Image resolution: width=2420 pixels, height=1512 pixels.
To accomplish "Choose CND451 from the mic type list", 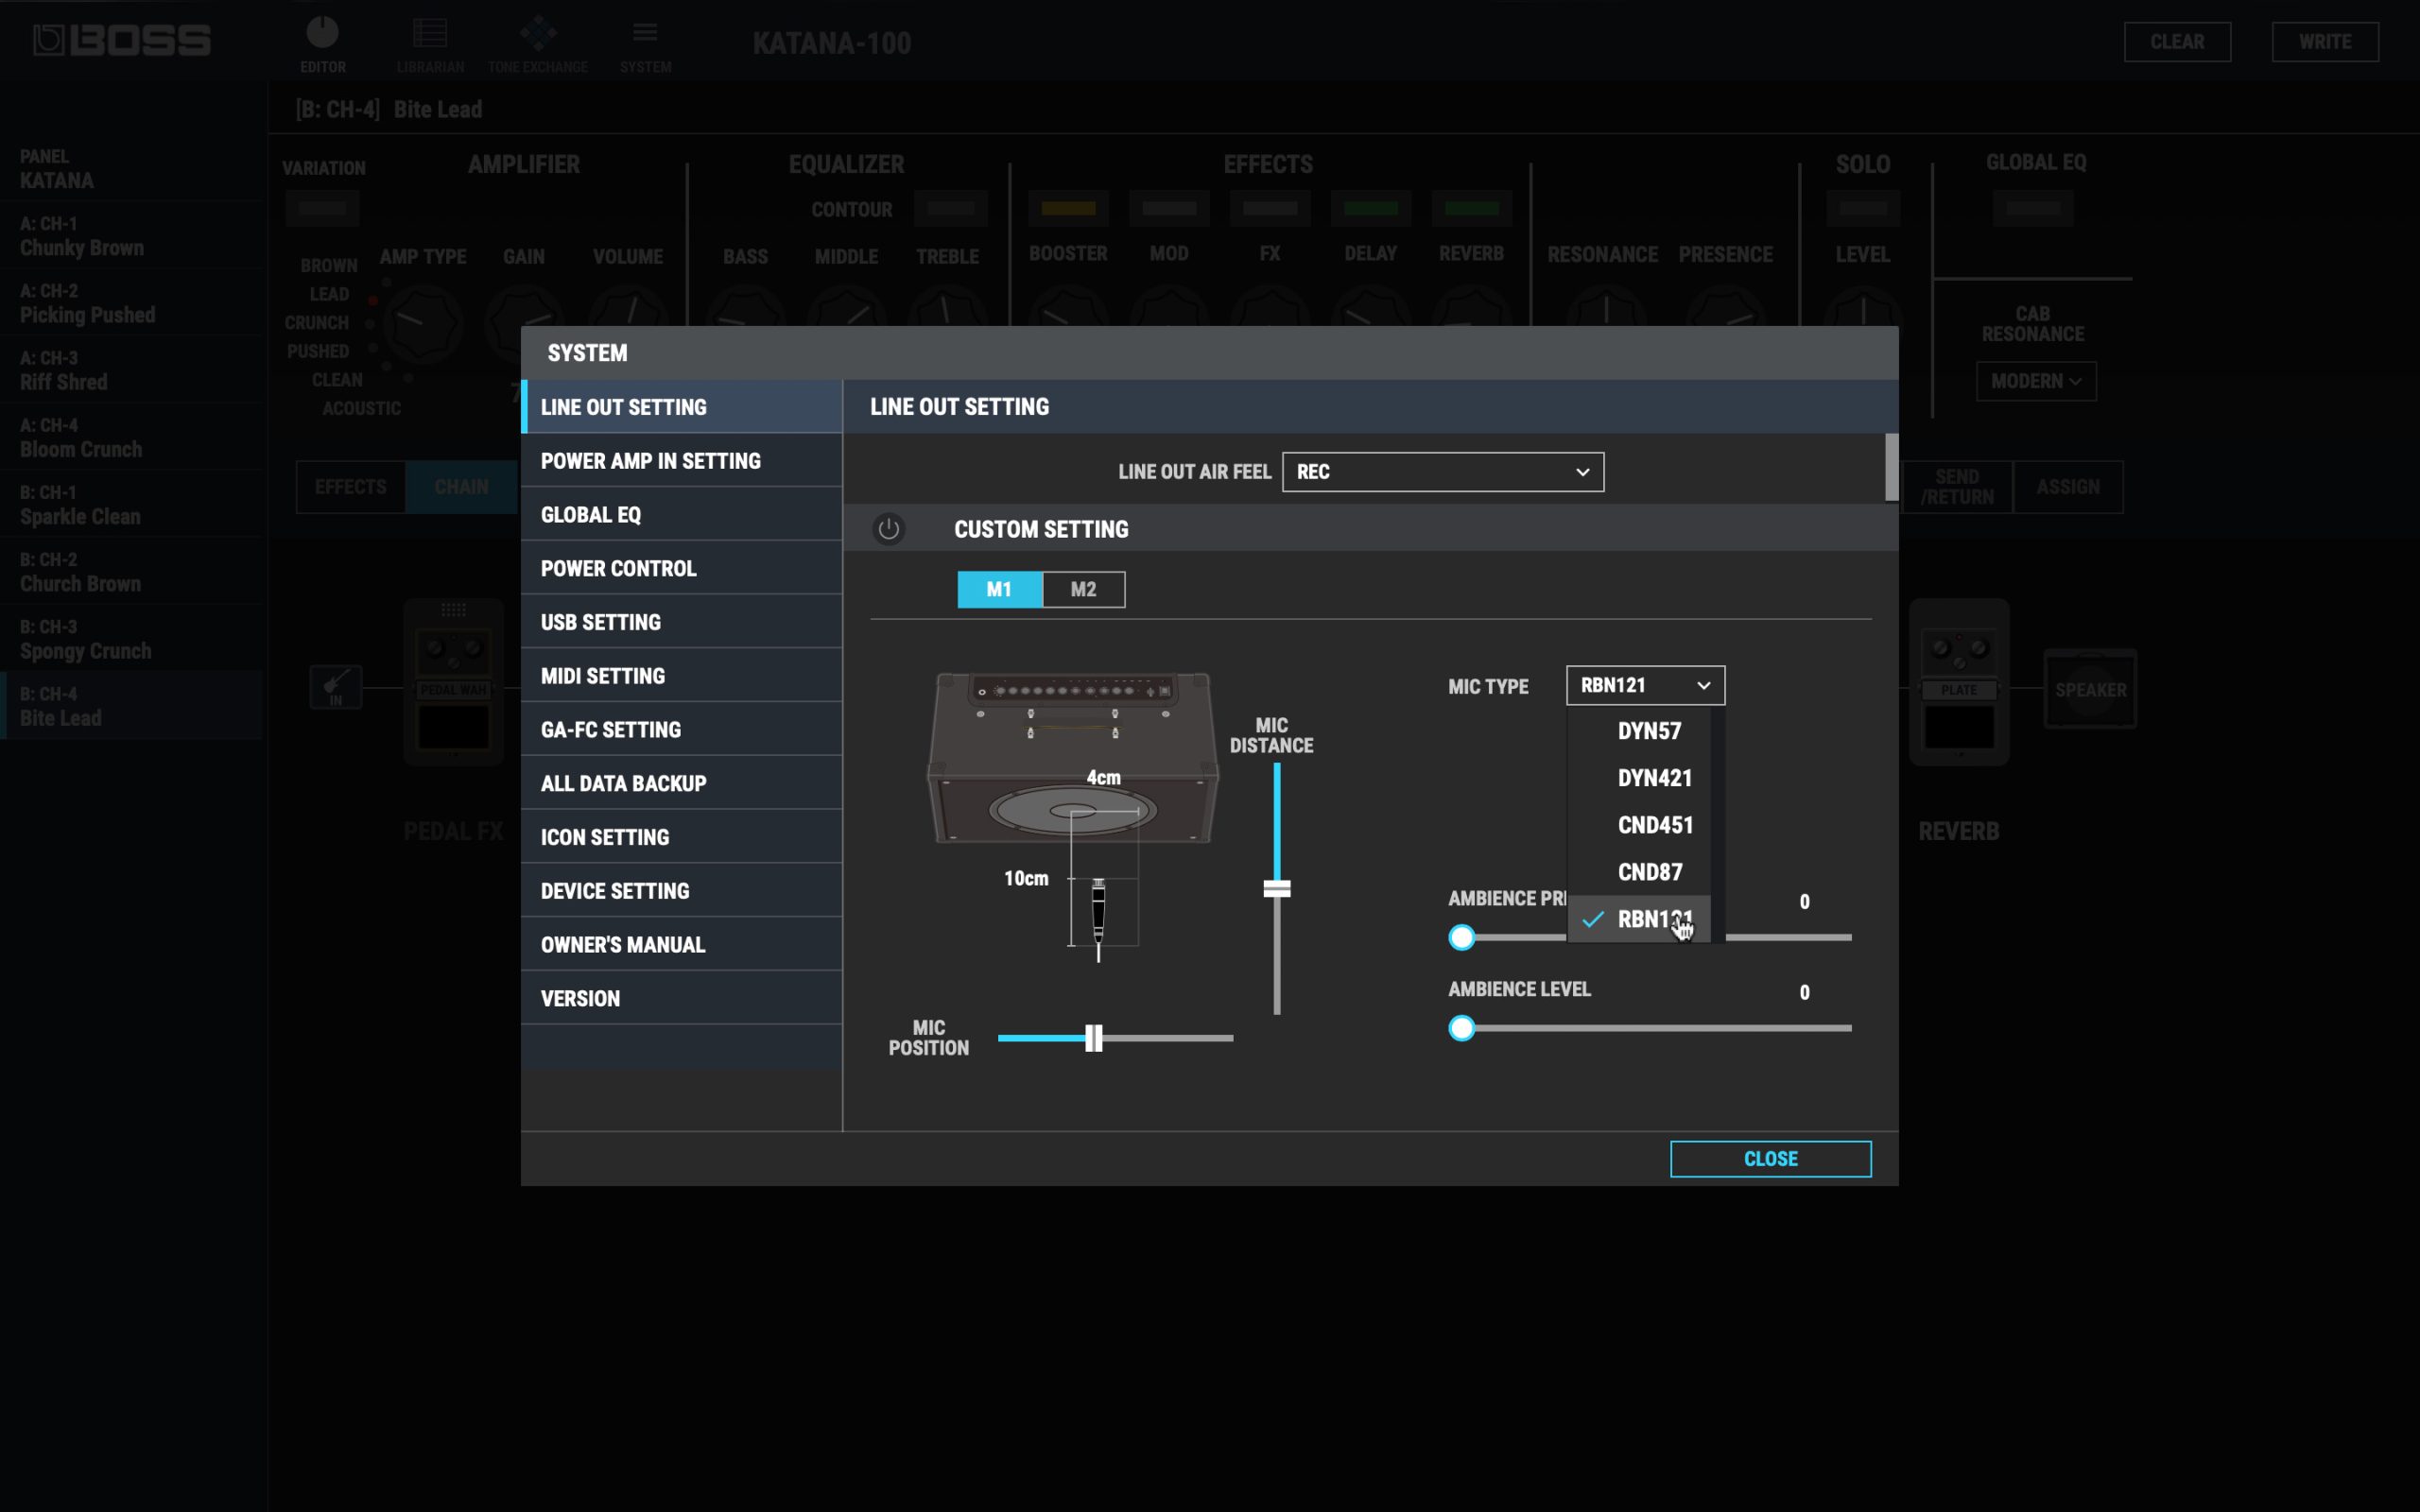I will point(1639,825).
